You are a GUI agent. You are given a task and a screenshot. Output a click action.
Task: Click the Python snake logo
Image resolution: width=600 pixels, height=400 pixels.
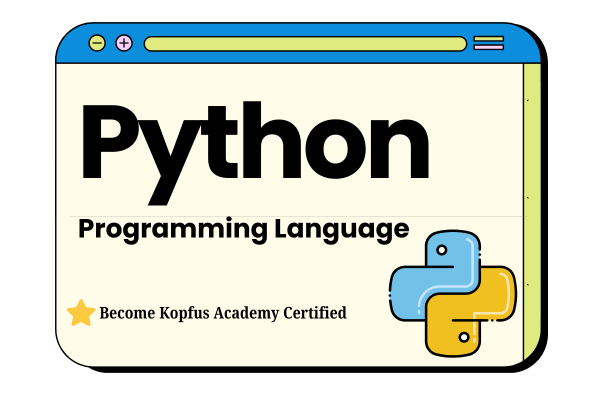pos(453,294)
